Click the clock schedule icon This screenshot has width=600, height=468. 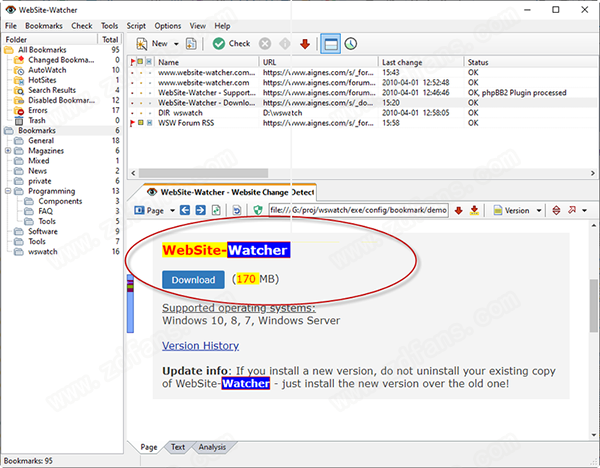tap(351, 44)
